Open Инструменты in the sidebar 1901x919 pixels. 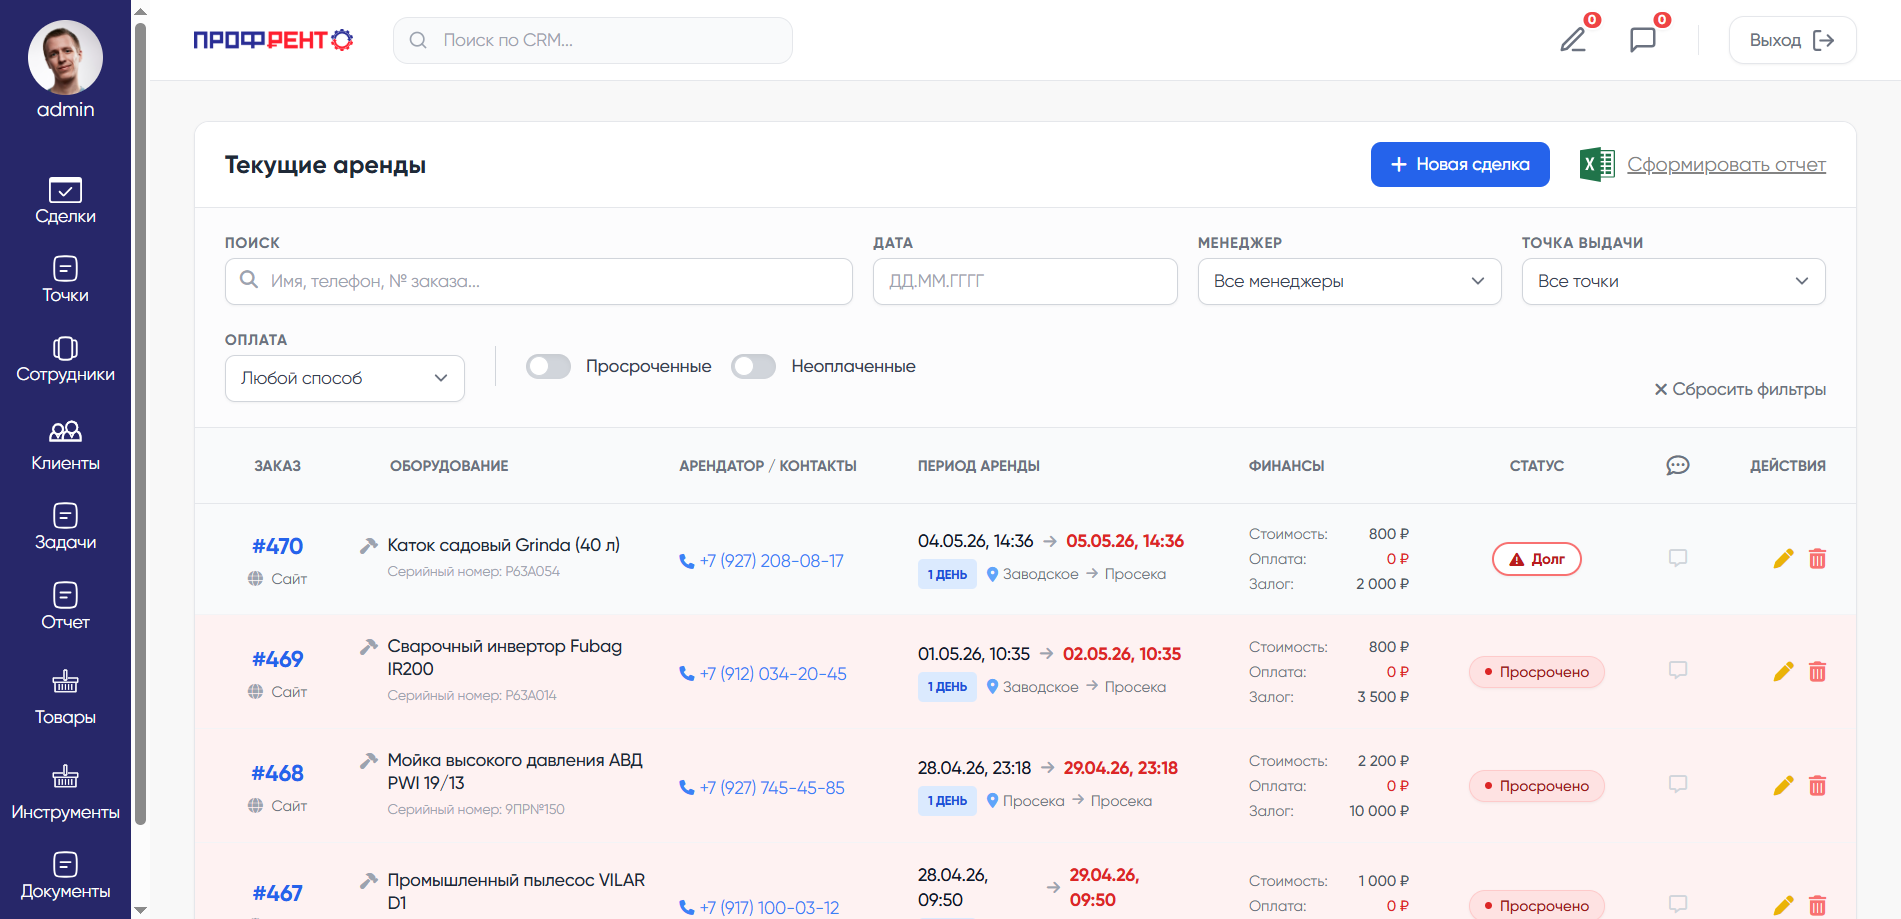tap(65, 792)
